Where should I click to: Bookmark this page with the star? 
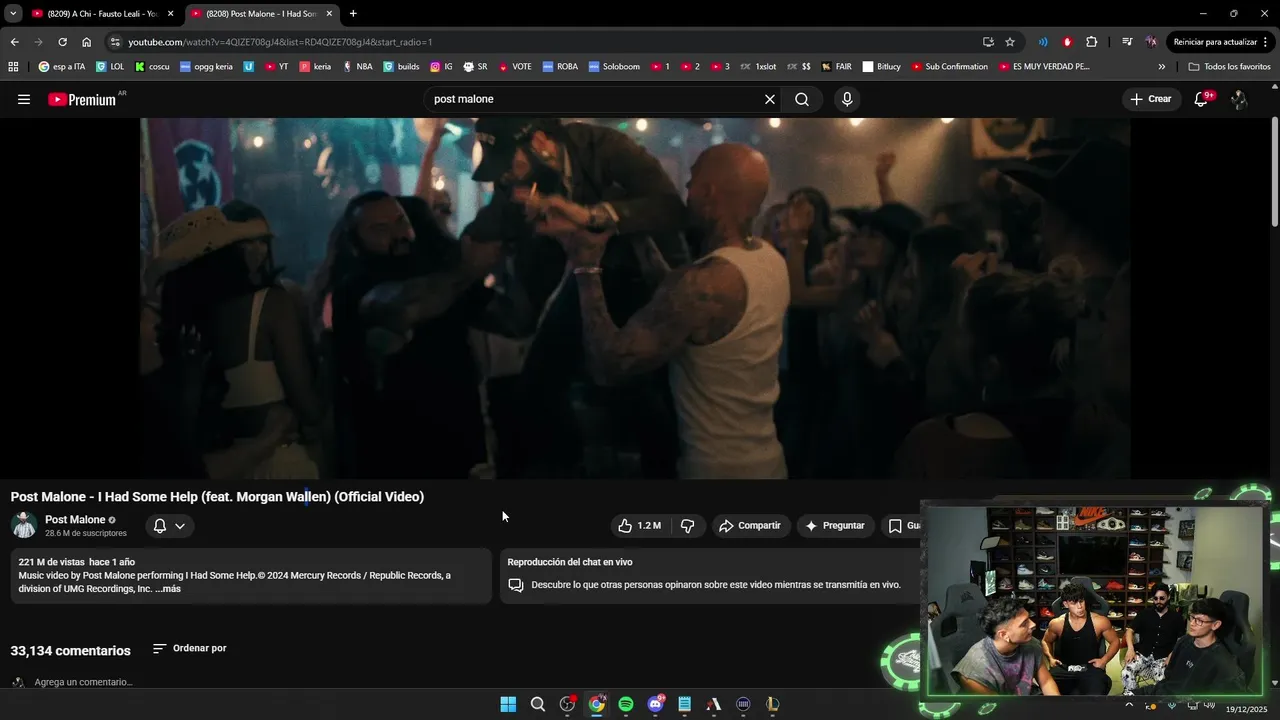click(x=1010, y=42)
